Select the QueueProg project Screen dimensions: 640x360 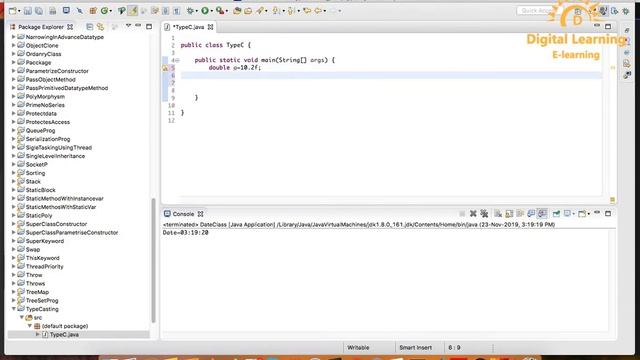(40, 131)
